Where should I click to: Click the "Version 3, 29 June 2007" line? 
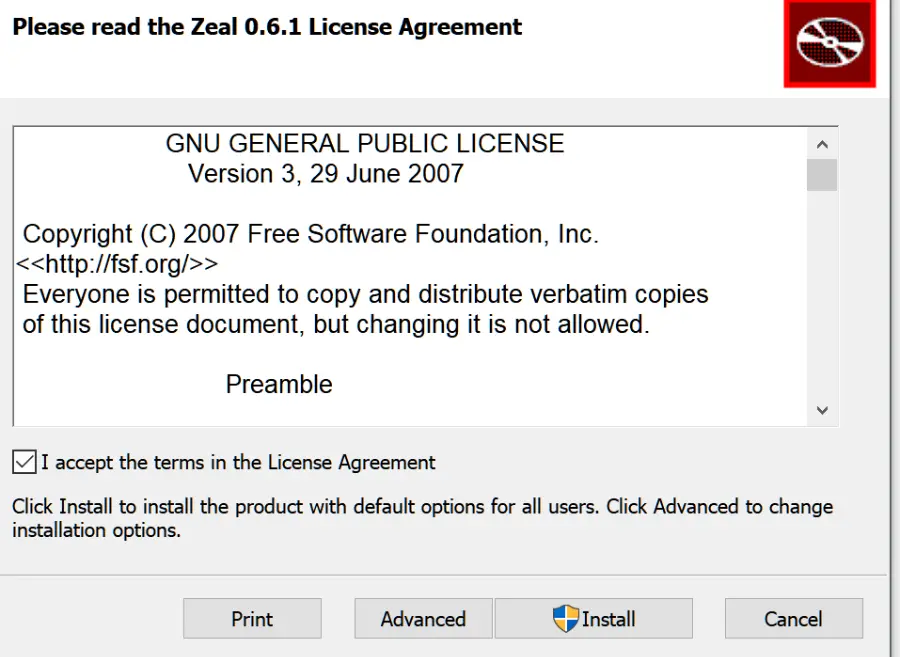pos(325,174)
